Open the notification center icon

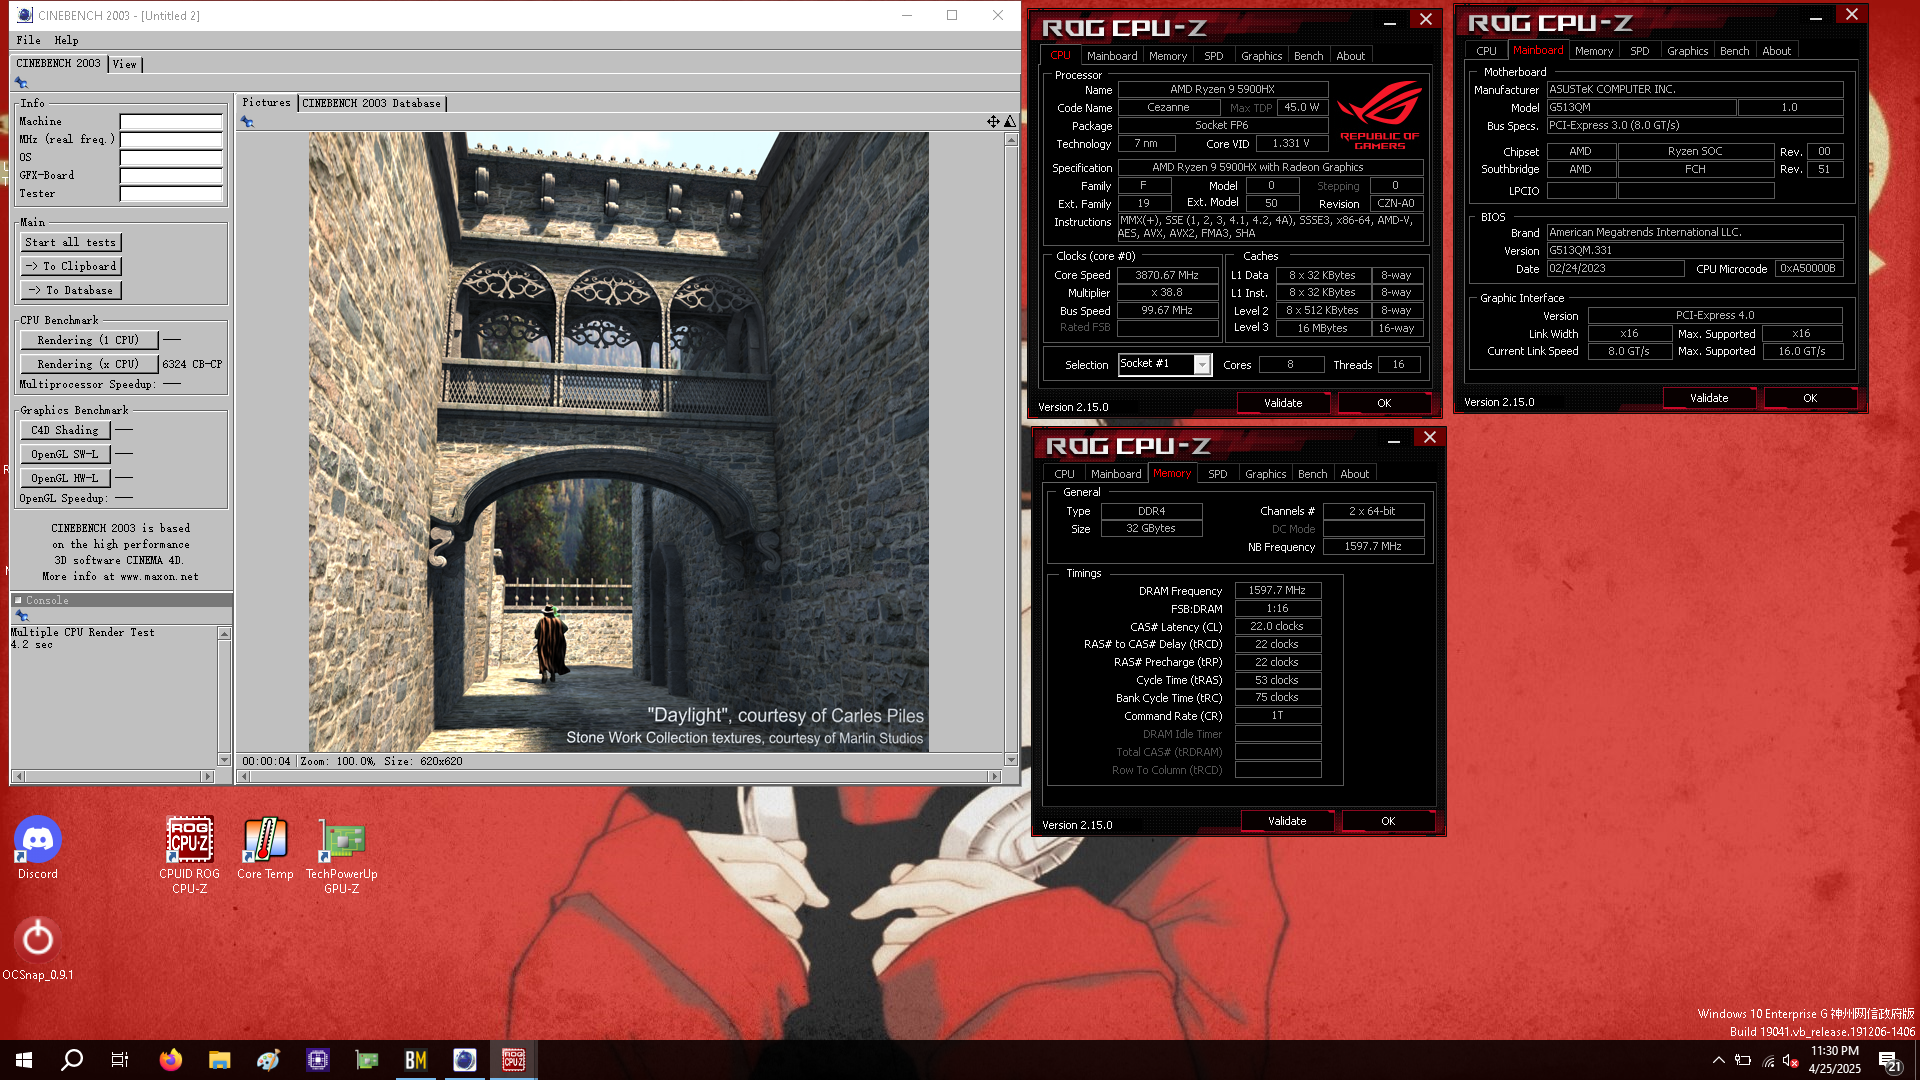tap(1889, 1061)
